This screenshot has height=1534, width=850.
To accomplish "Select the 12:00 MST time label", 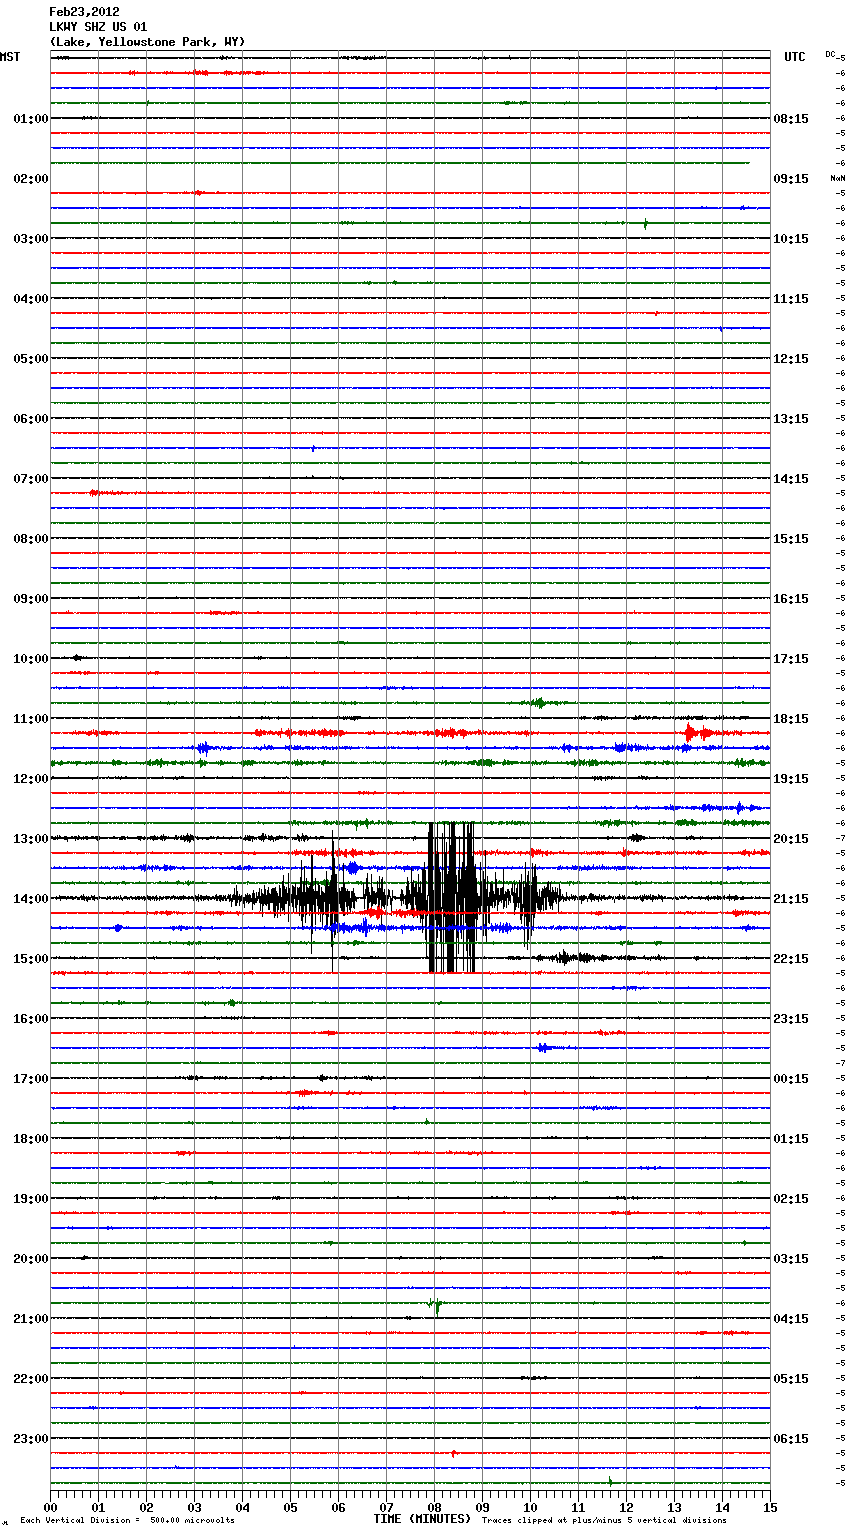I will 31,779.
